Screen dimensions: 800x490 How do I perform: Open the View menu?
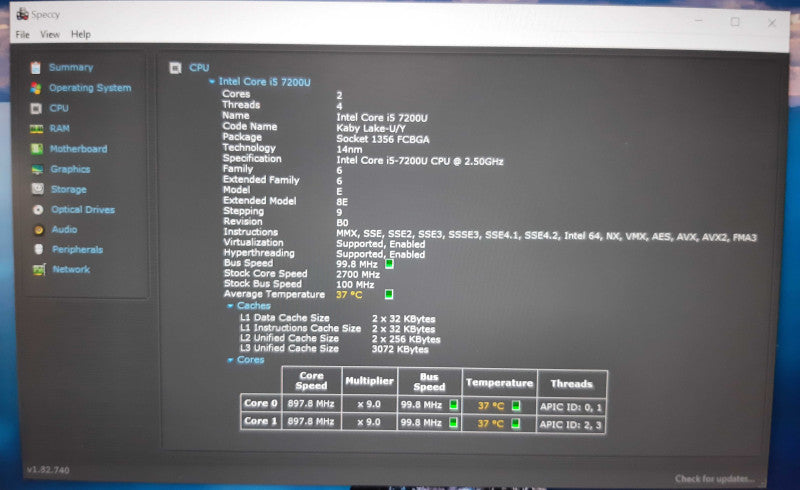coord(50,35)
